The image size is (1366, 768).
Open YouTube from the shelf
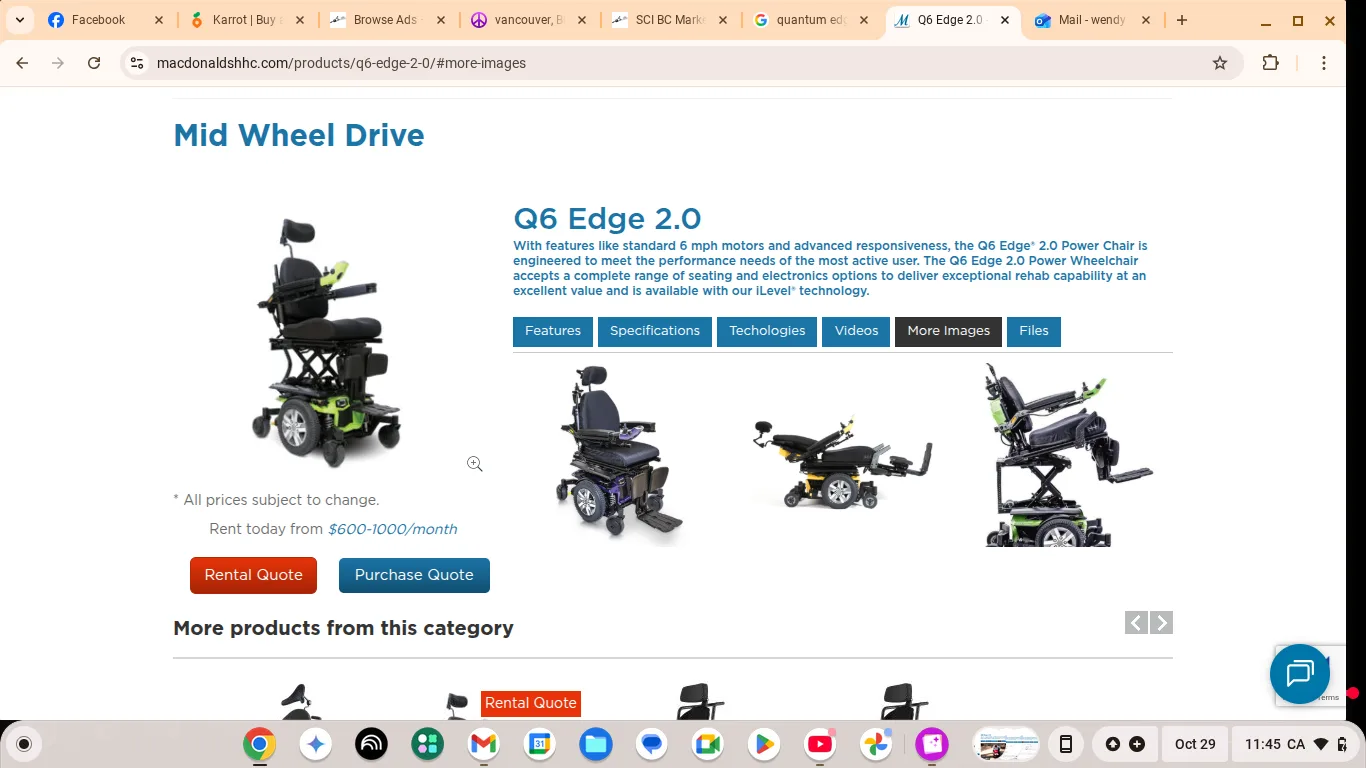coord(819,744)
